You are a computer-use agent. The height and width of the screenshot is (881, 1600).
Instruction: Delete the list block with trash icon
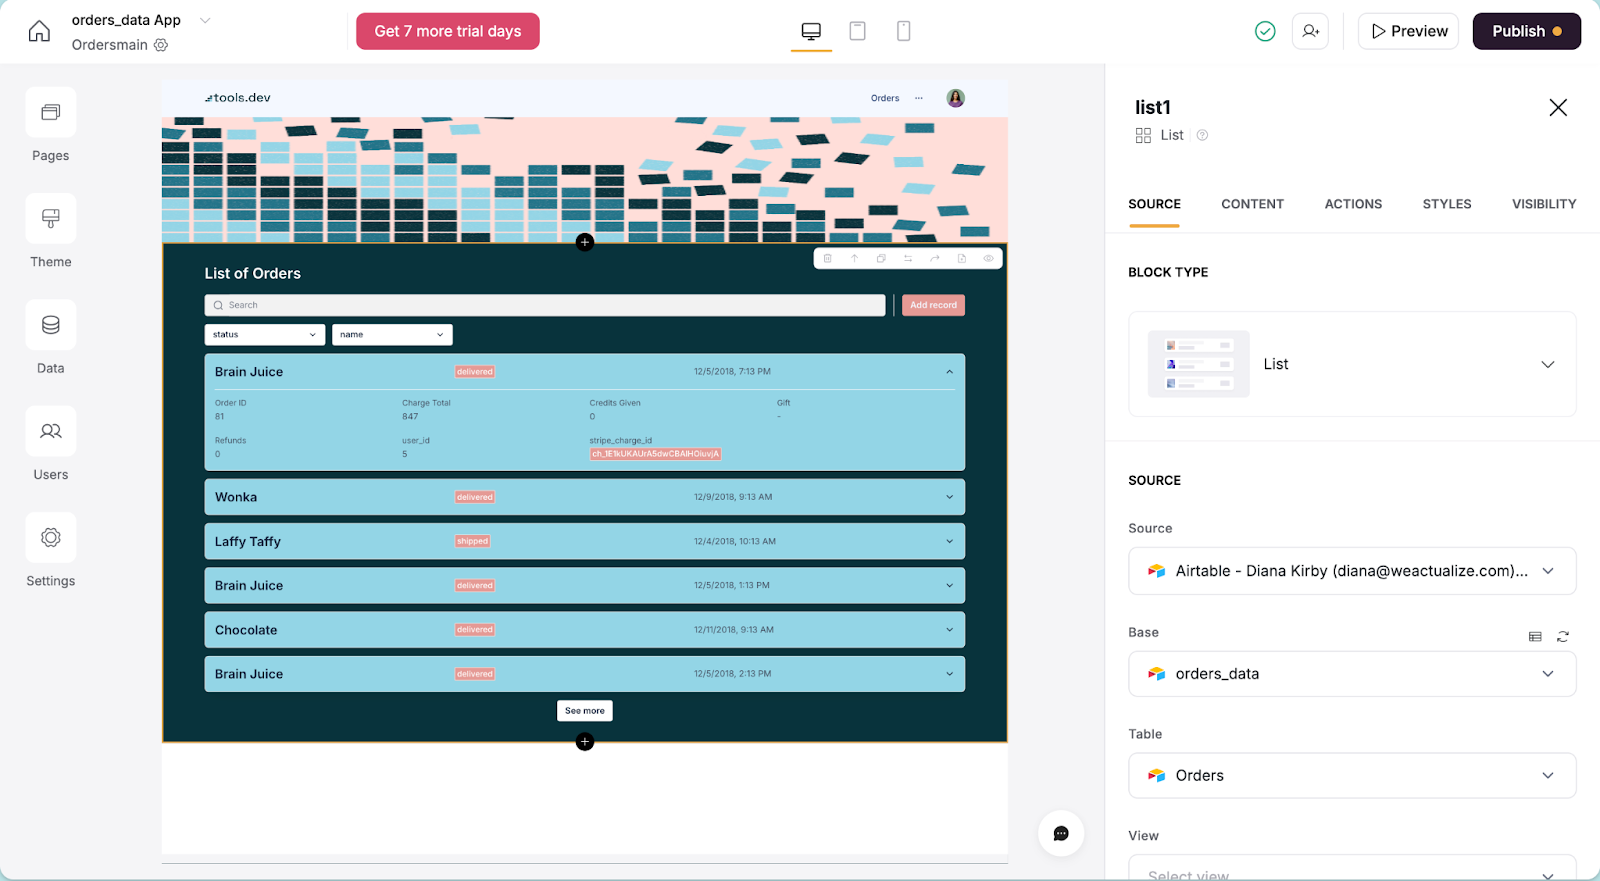(x=827, y=258)
